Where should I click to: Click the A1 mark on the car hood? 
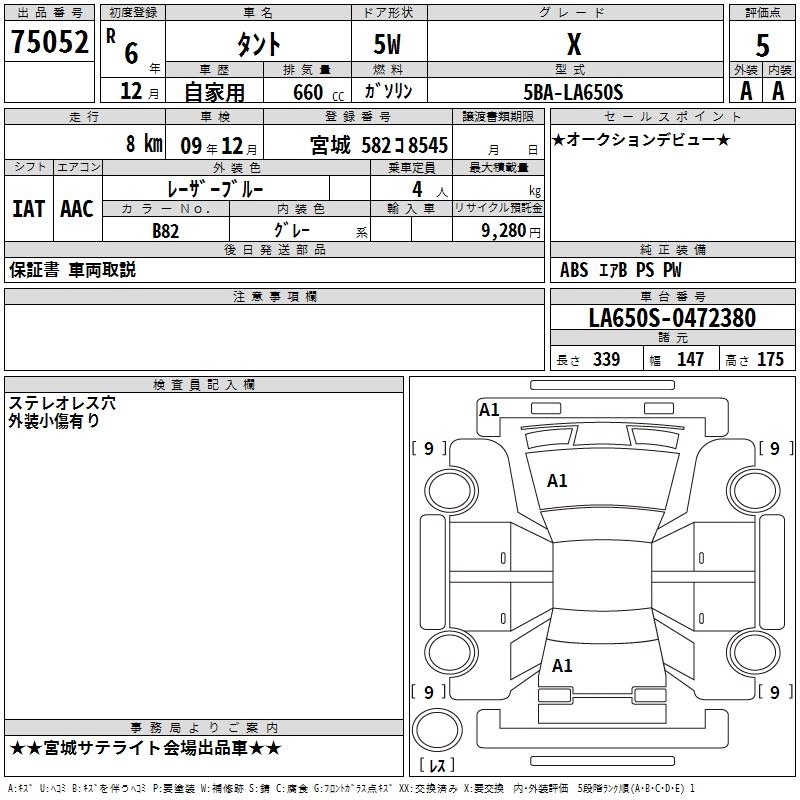pyautogui.click(x=557, y=481)
